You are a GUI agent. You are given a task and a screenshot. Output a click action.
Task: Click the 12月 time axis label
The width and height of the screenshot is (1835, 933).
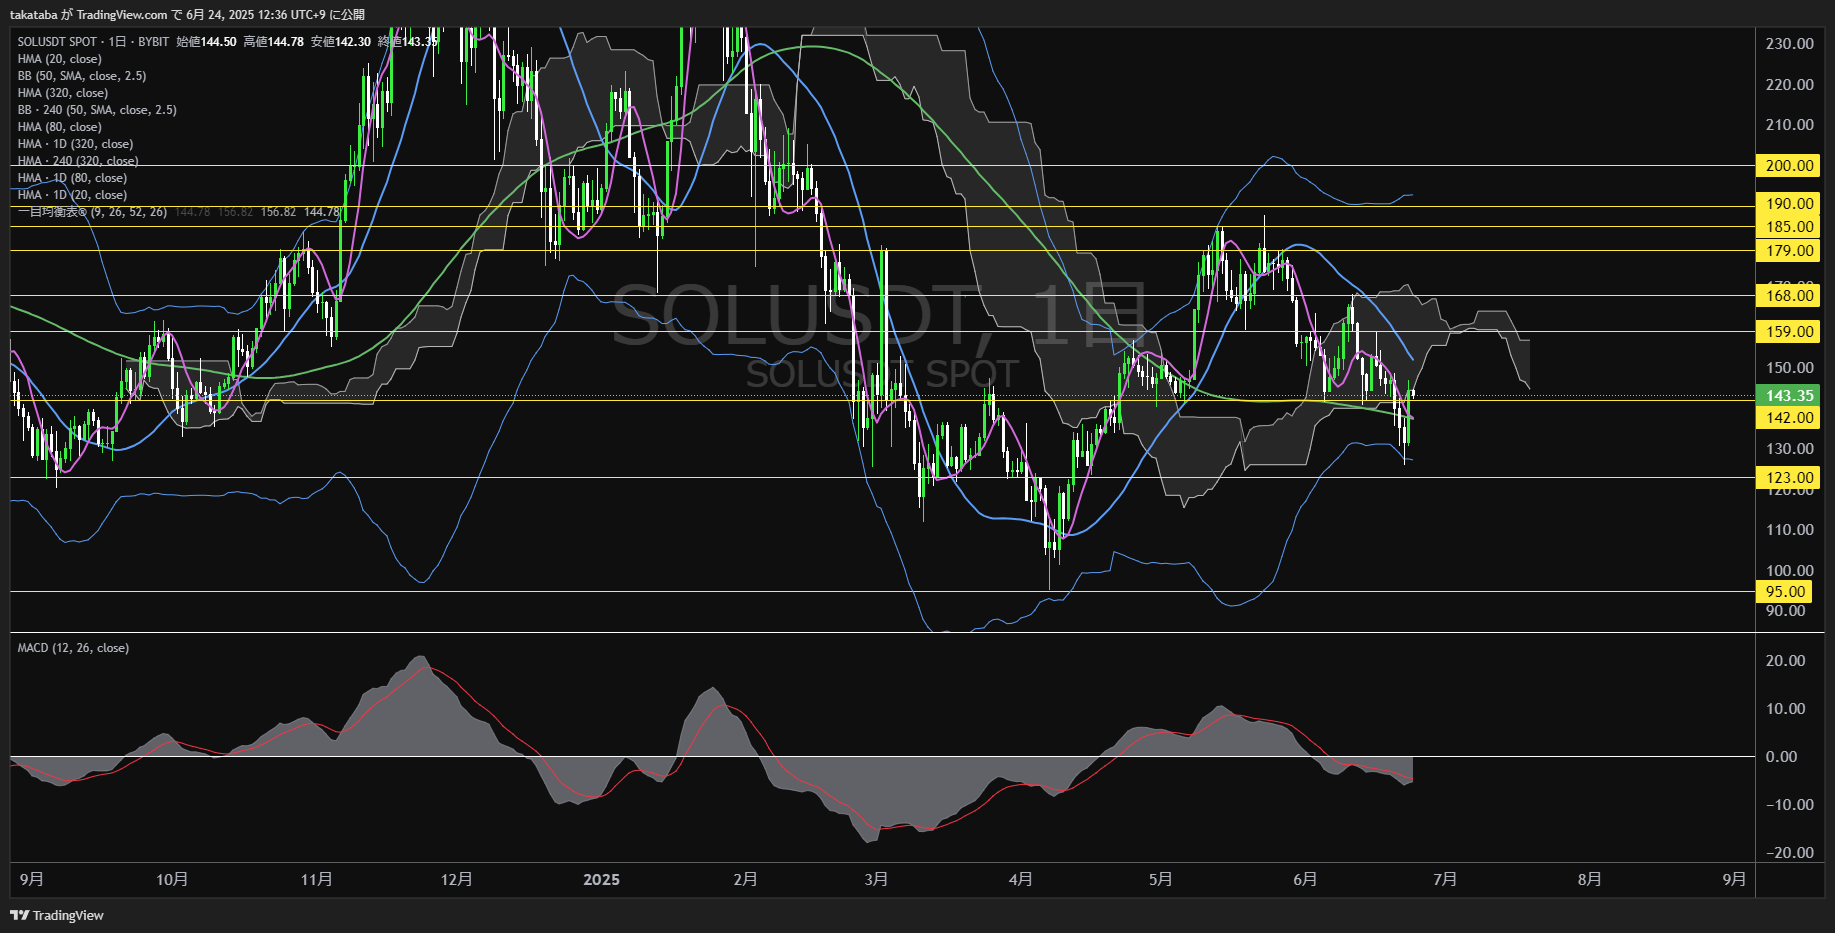tap(456, 879)
